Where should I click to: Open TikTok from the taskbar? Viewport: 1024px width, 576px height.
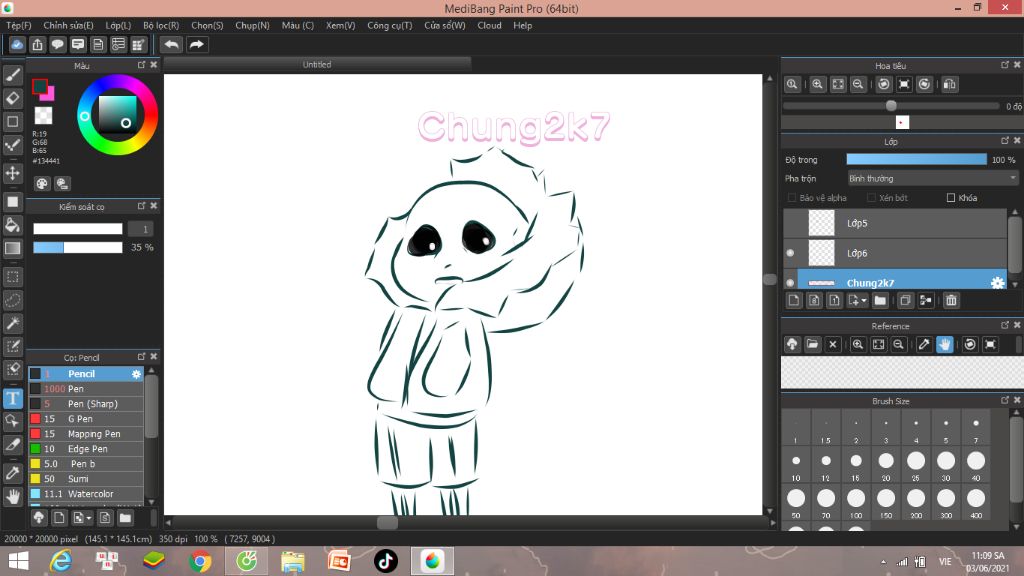pyautogui.click(x=385, y=561)
